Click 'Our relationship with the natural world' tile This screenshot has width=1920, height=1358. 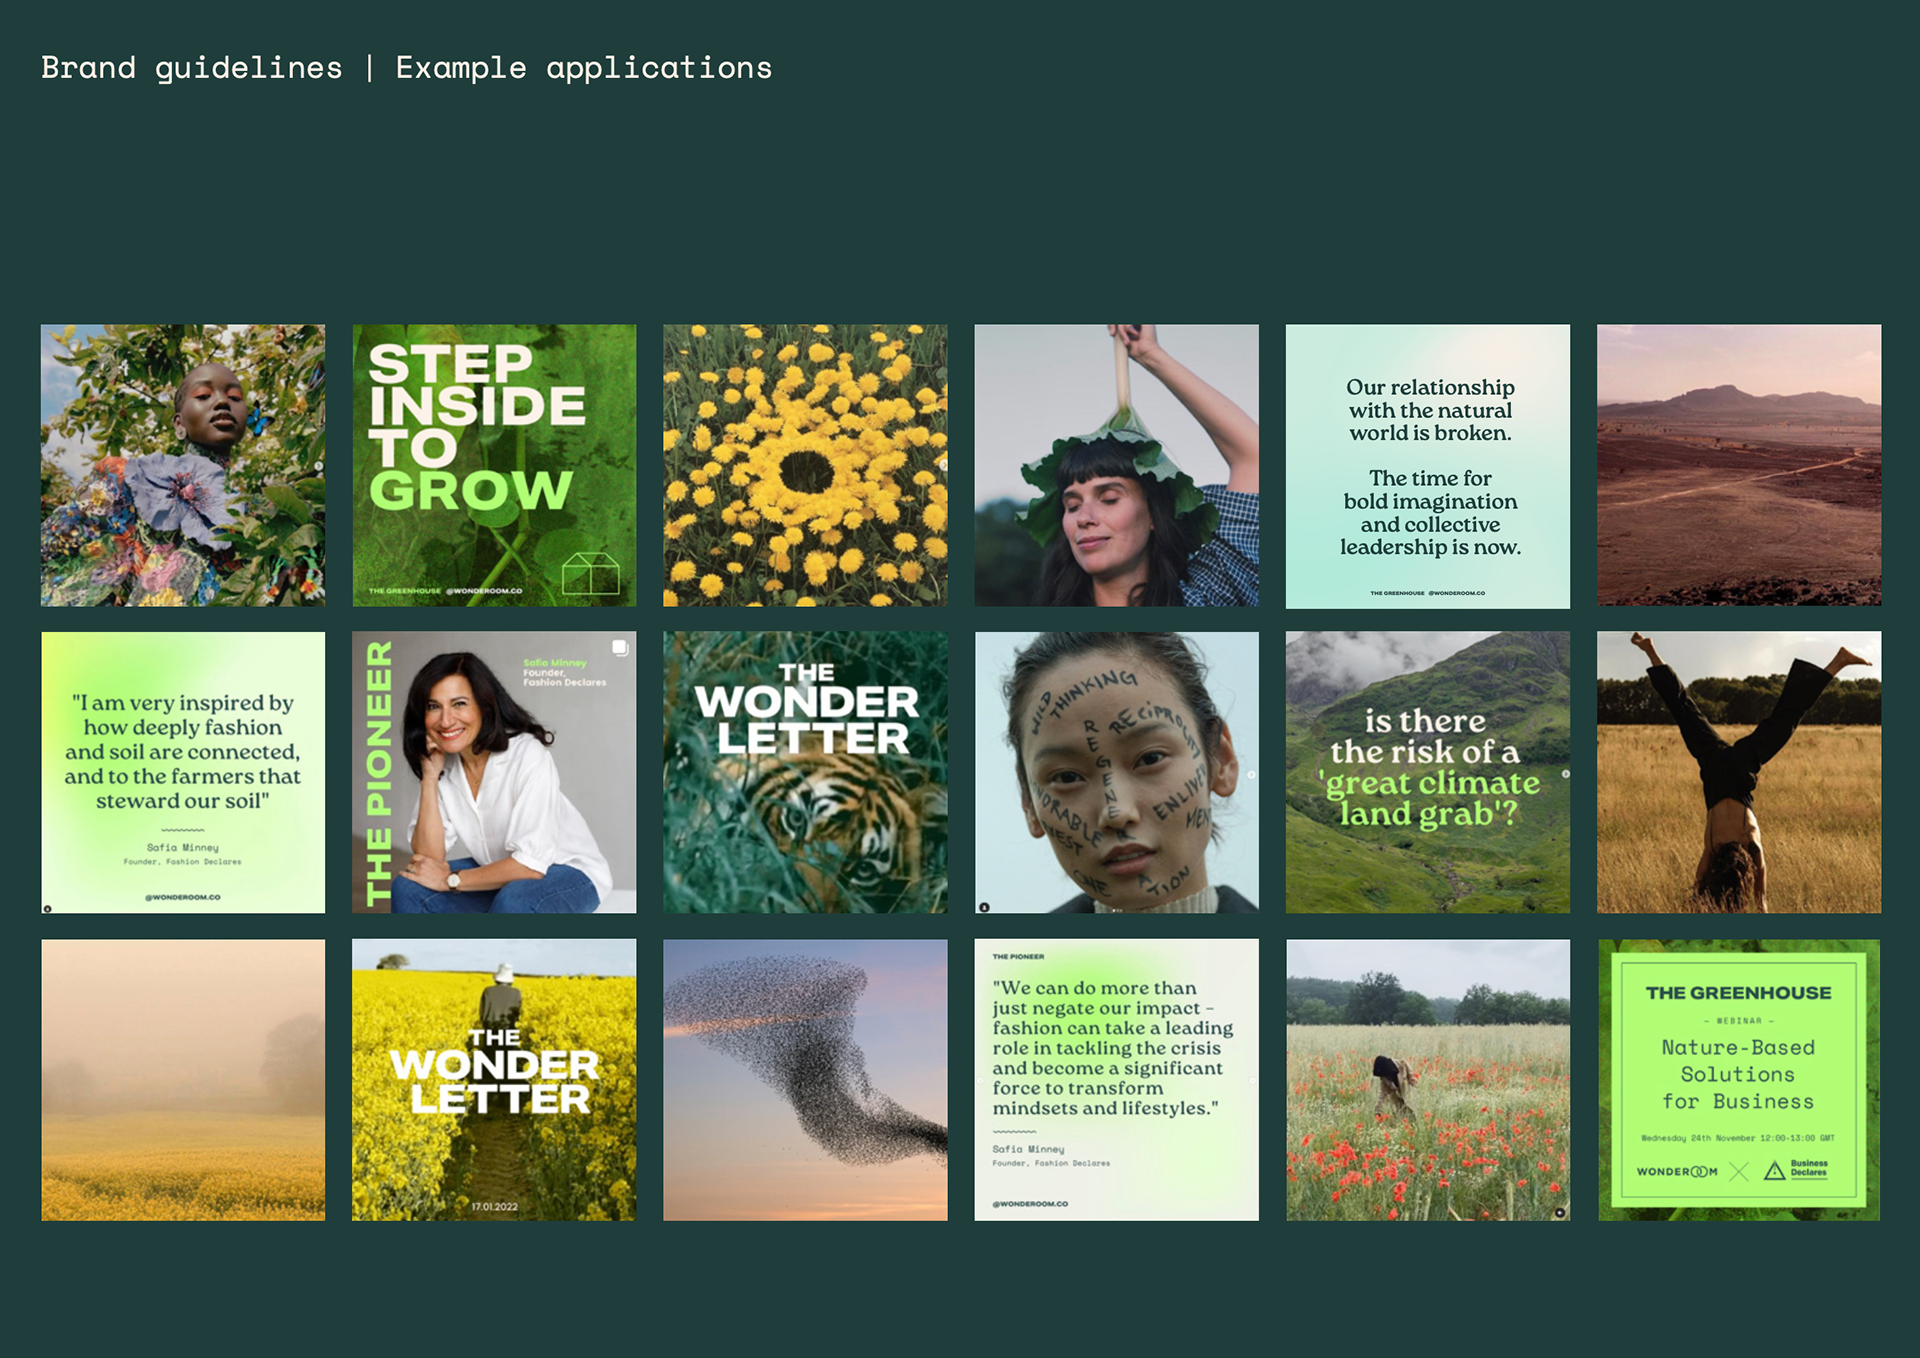tap(1427, 464)
